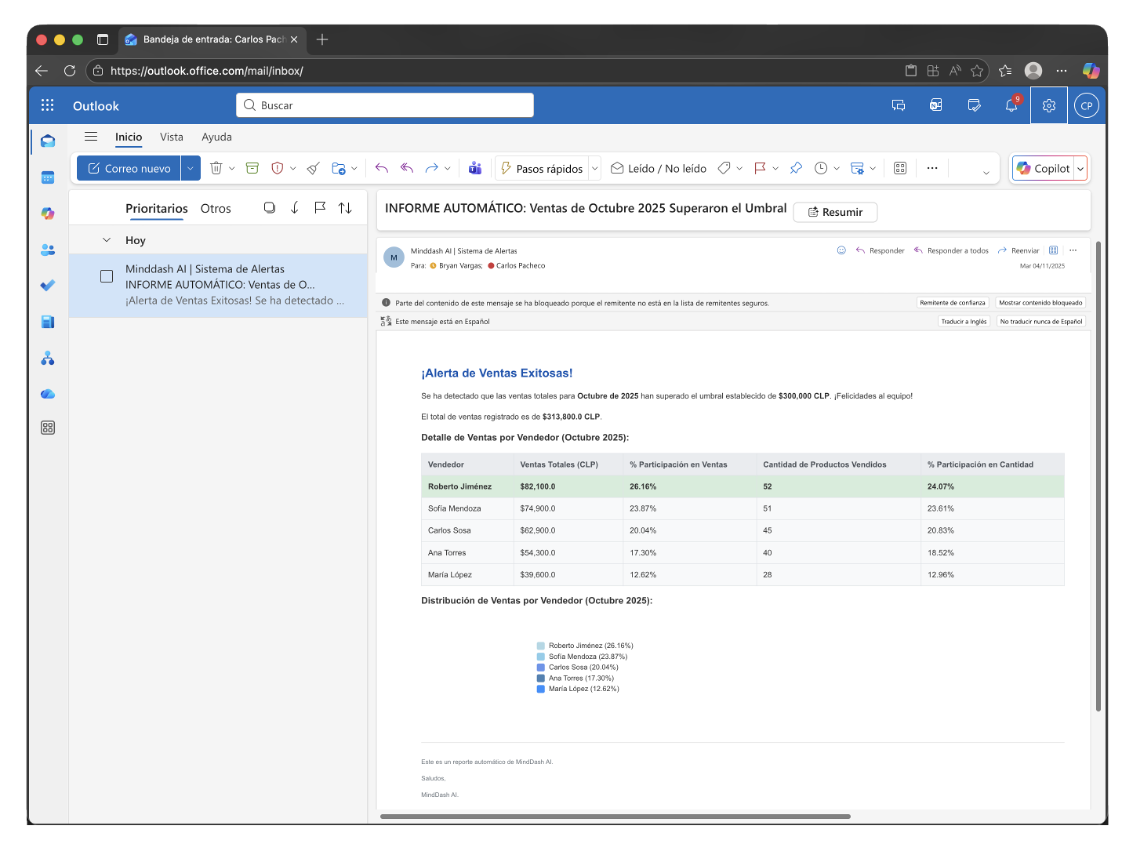
Task: Expand the Copilot dropdown arrow
Action: point(1080,169)
